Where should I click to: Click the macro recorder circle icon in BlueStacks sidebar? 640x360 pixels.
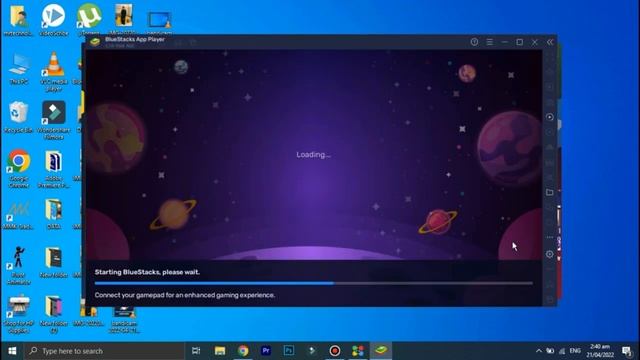[x=550, y=117]
